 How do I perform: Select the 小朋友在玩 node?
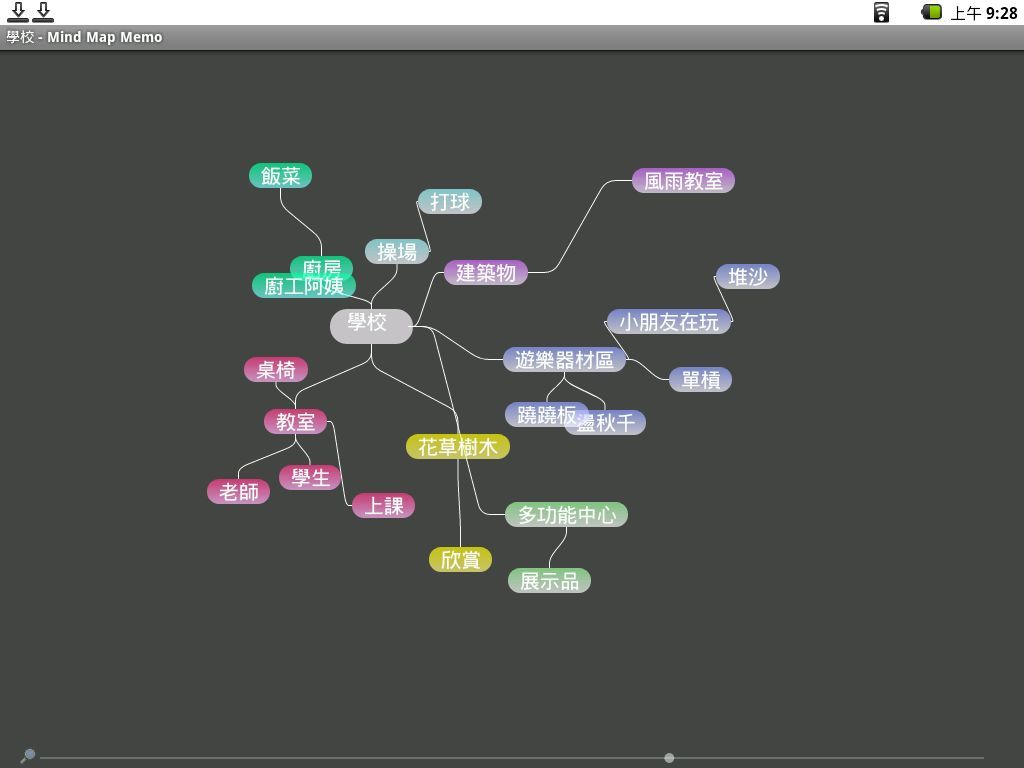click(x=668, y=322)
